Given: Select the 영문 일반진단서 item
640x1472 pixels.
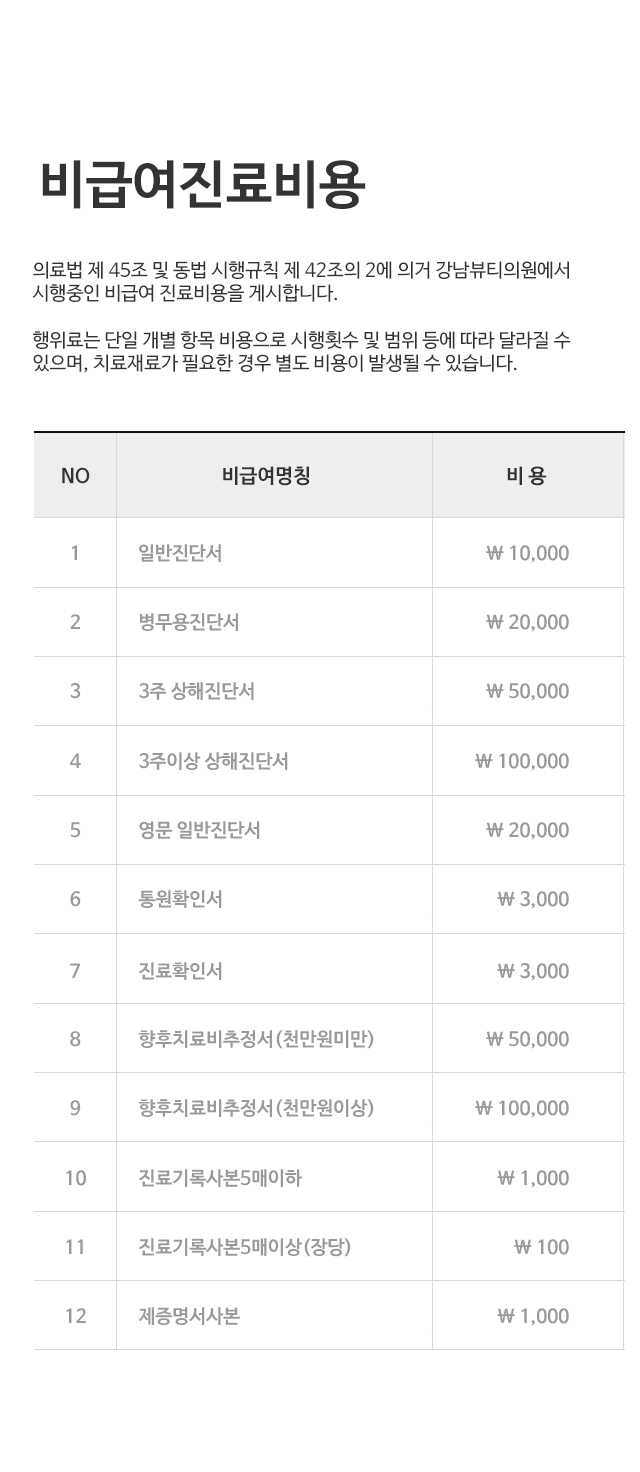Looking at the screenshot, I should pos(200,830).
